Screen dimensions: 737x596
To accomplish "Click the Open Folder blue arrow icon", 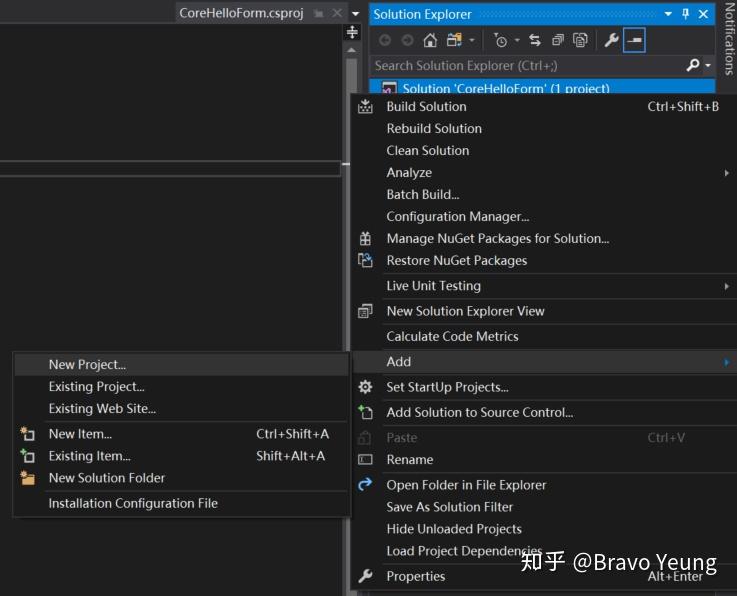I will (365, 484).
